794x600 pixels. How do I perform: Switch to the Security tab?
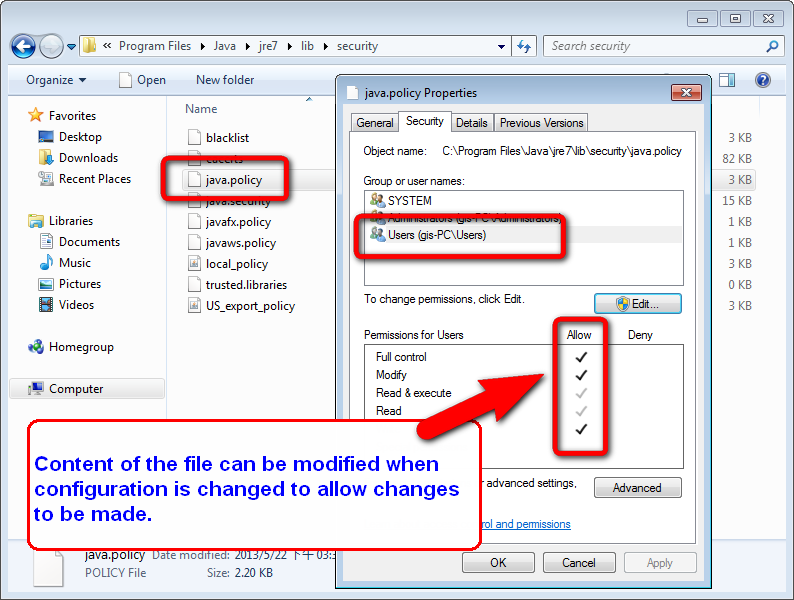tap(424, 122)
